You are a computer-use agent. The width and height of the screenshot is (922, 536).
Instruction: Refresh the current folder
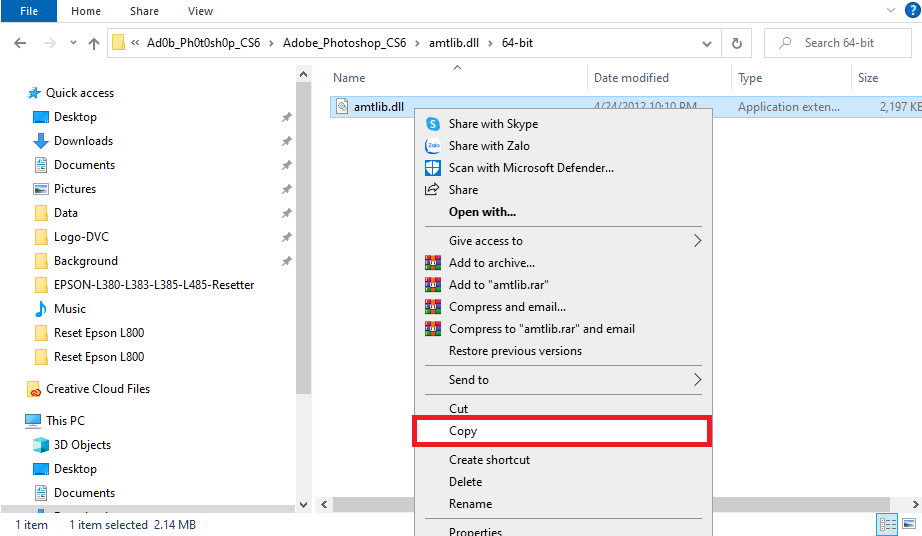pos(736,43)
